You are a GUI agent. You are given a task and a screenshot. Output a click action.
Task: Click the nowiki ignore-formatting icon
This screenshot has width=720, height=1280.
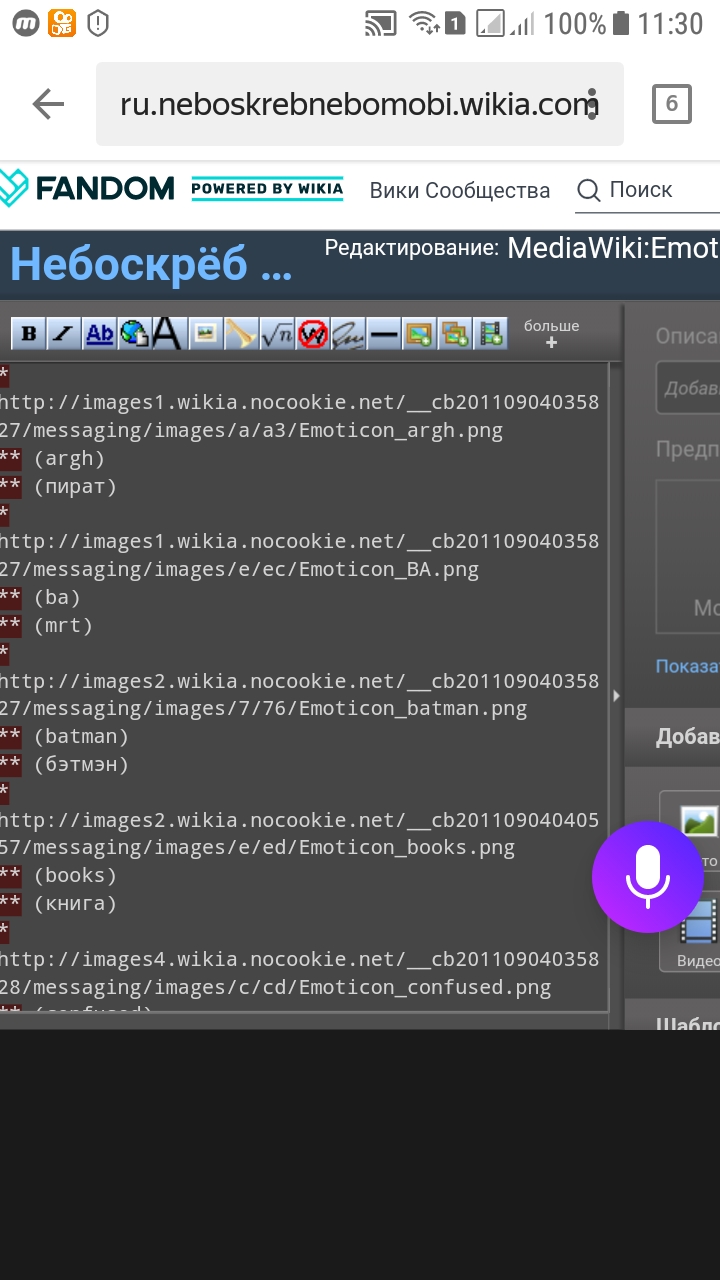coord(312,334)
